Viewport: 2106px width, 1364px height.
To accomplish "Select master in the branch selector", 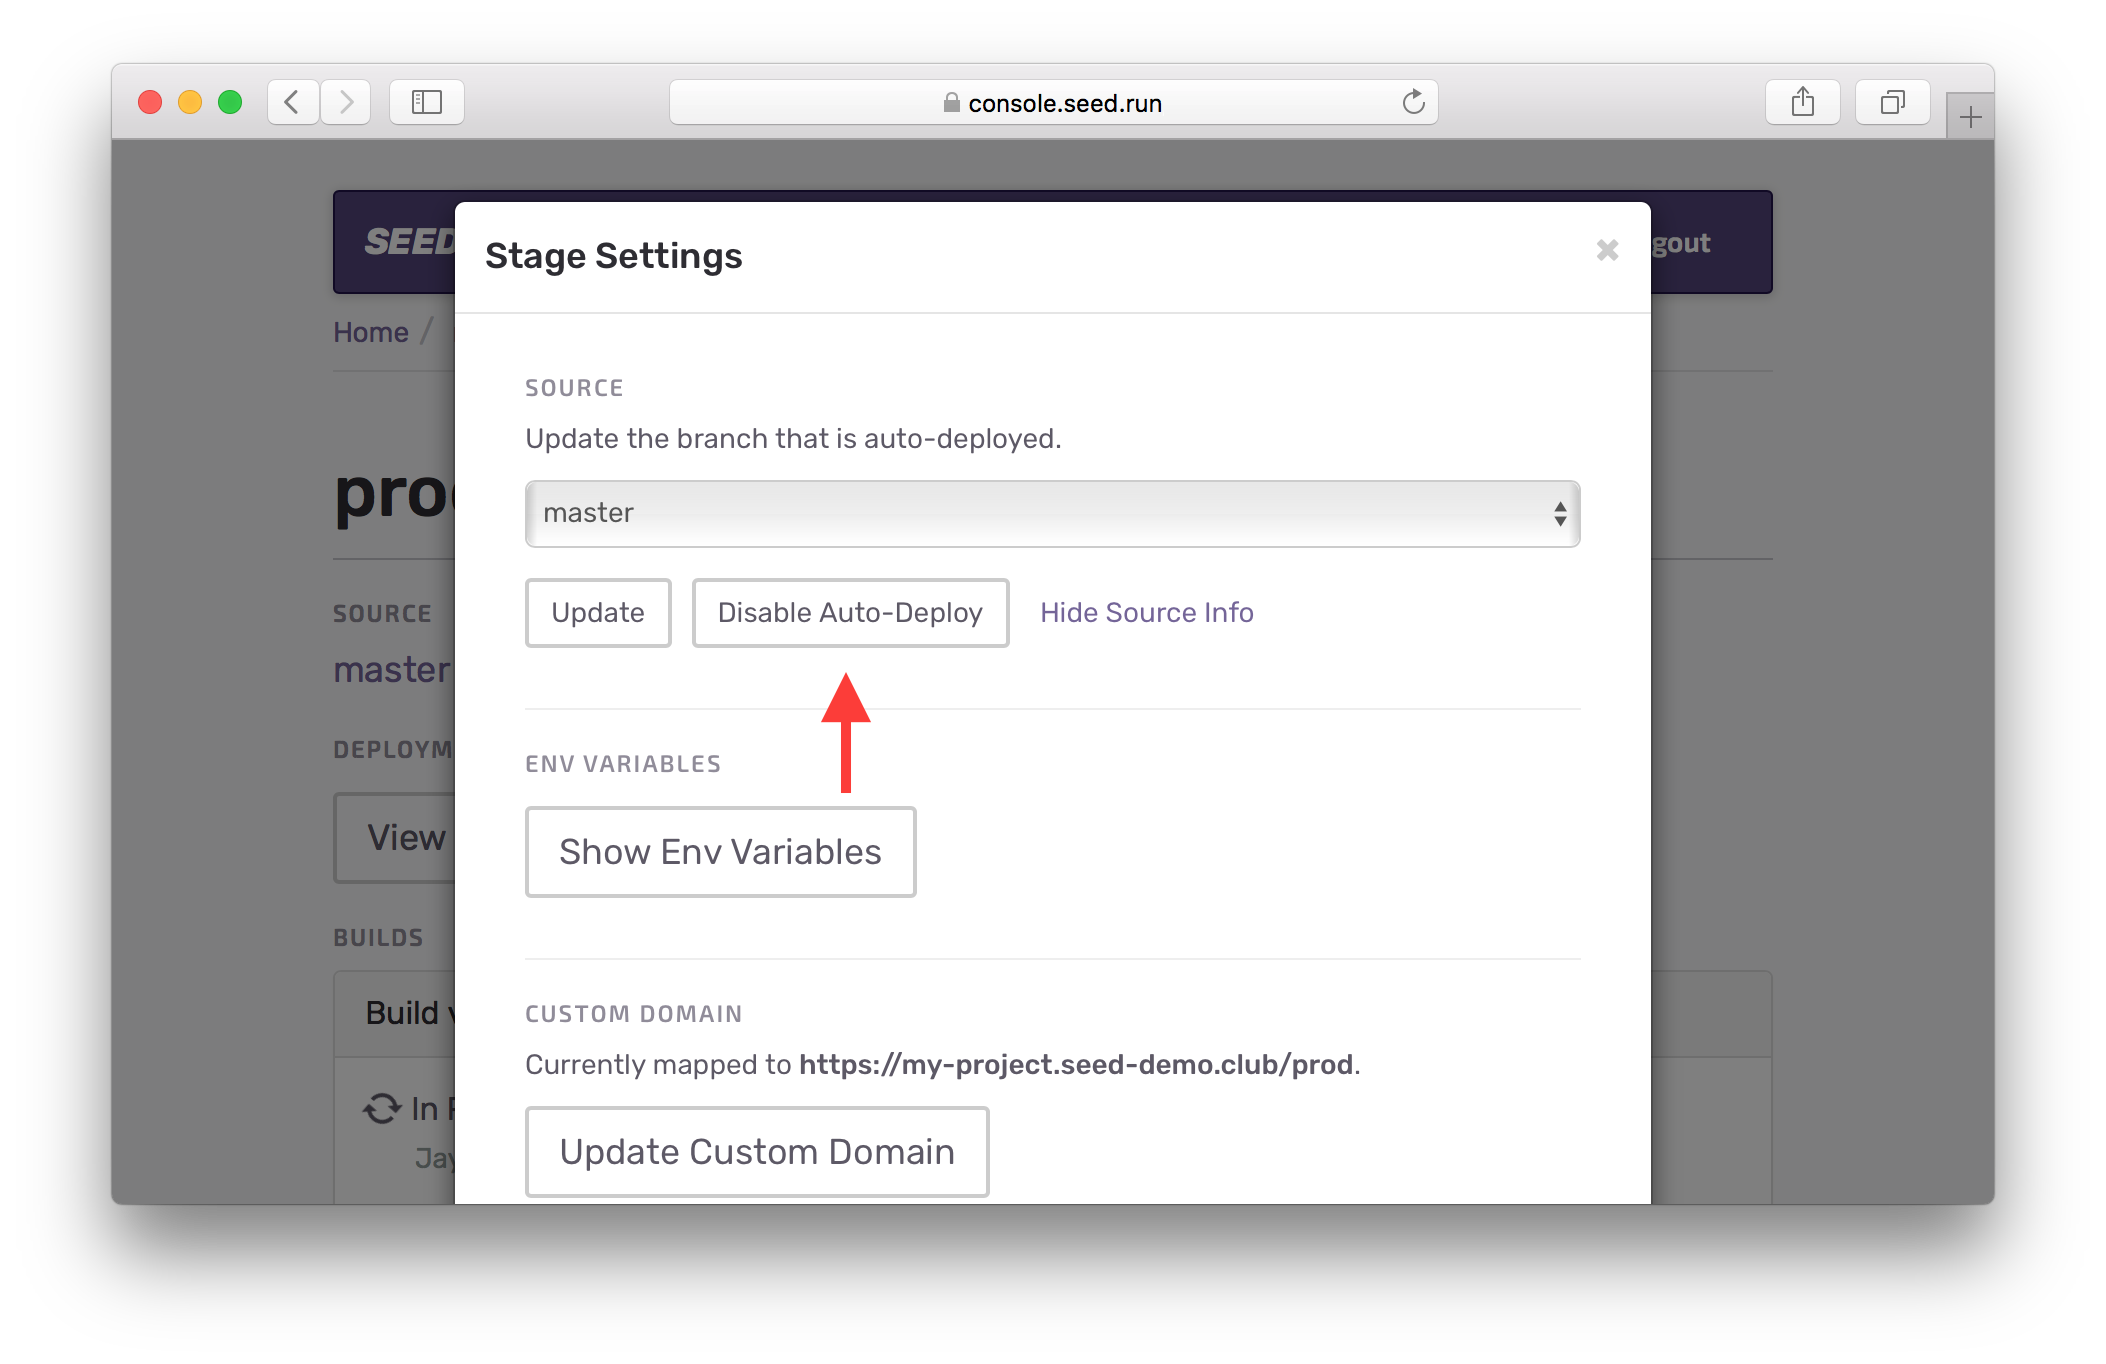I will pyautogui.click(x=589, y=513).
